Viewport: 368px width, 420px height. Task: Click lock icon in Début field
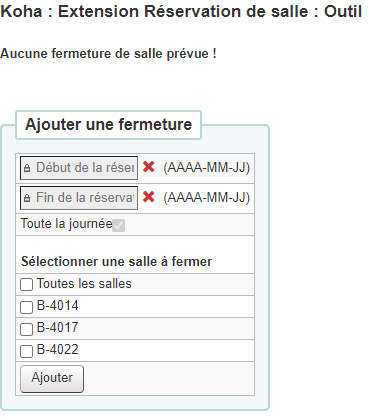coord(27,168)
